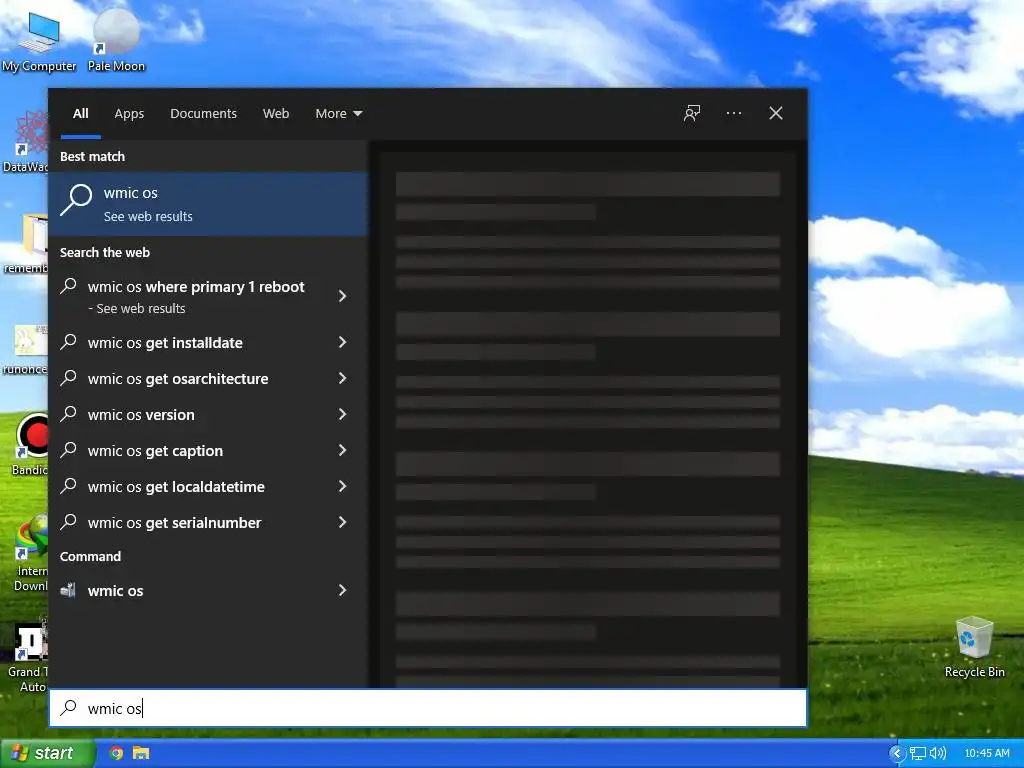Switch to the All tab
1024x768 pixels.
click(80, 114)
